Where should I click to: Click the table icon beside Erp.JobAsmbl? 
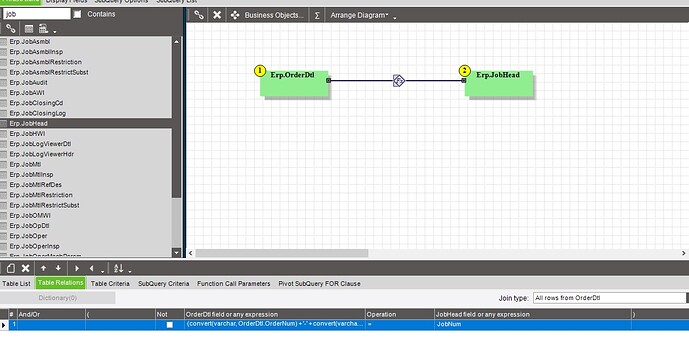(4, 42)
